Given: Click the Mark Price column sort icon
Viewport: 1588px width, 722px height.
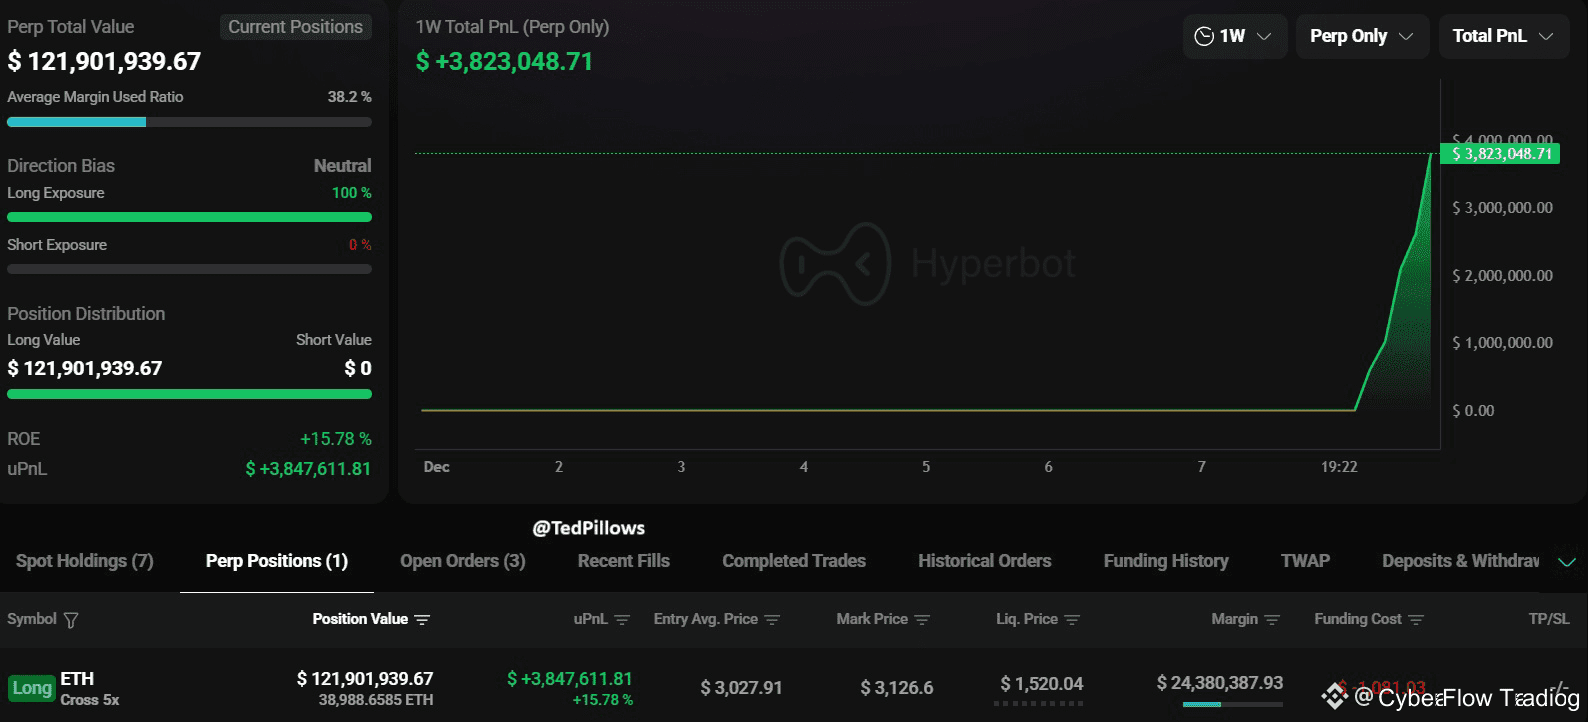Looking at the screenshot, I should pos(921,620).
